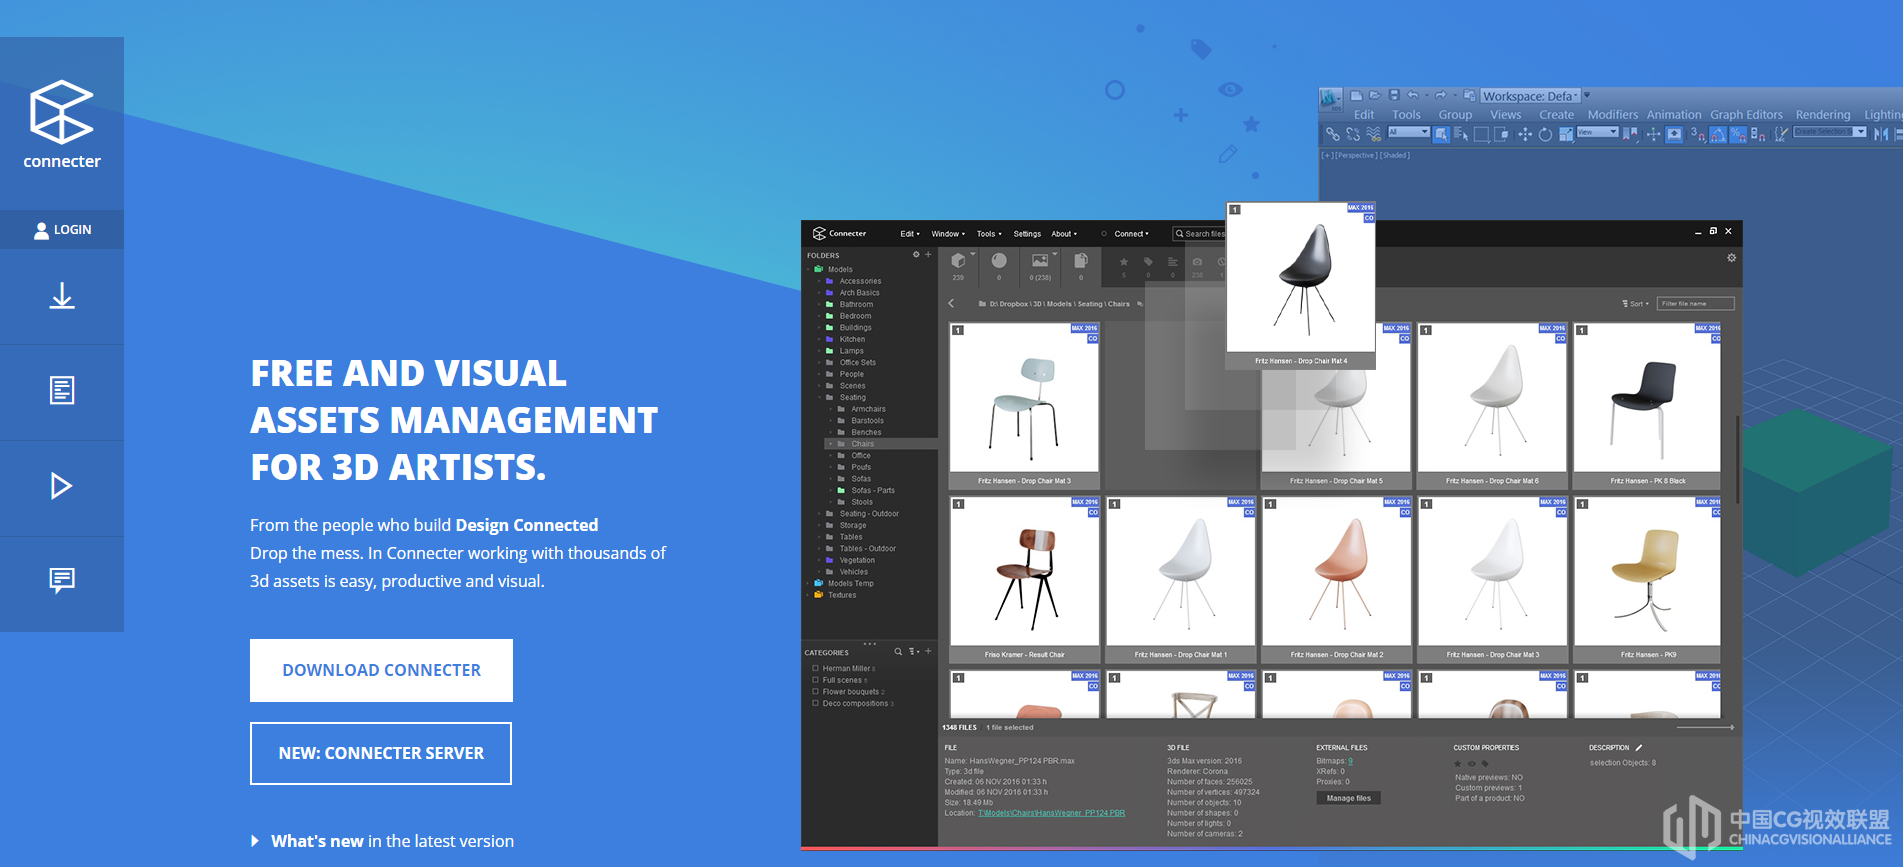Click the description lines filter icon
The width and height of the screenshot is (1903, 867).
click(1173, 262)
